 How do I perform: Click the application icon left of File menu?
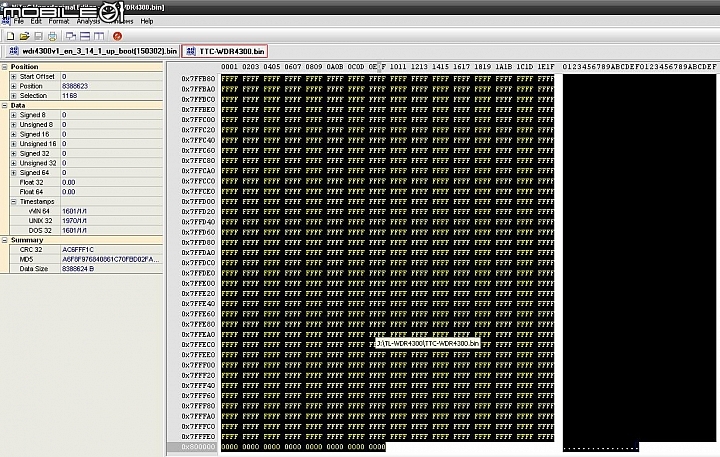tap(5, 21)
